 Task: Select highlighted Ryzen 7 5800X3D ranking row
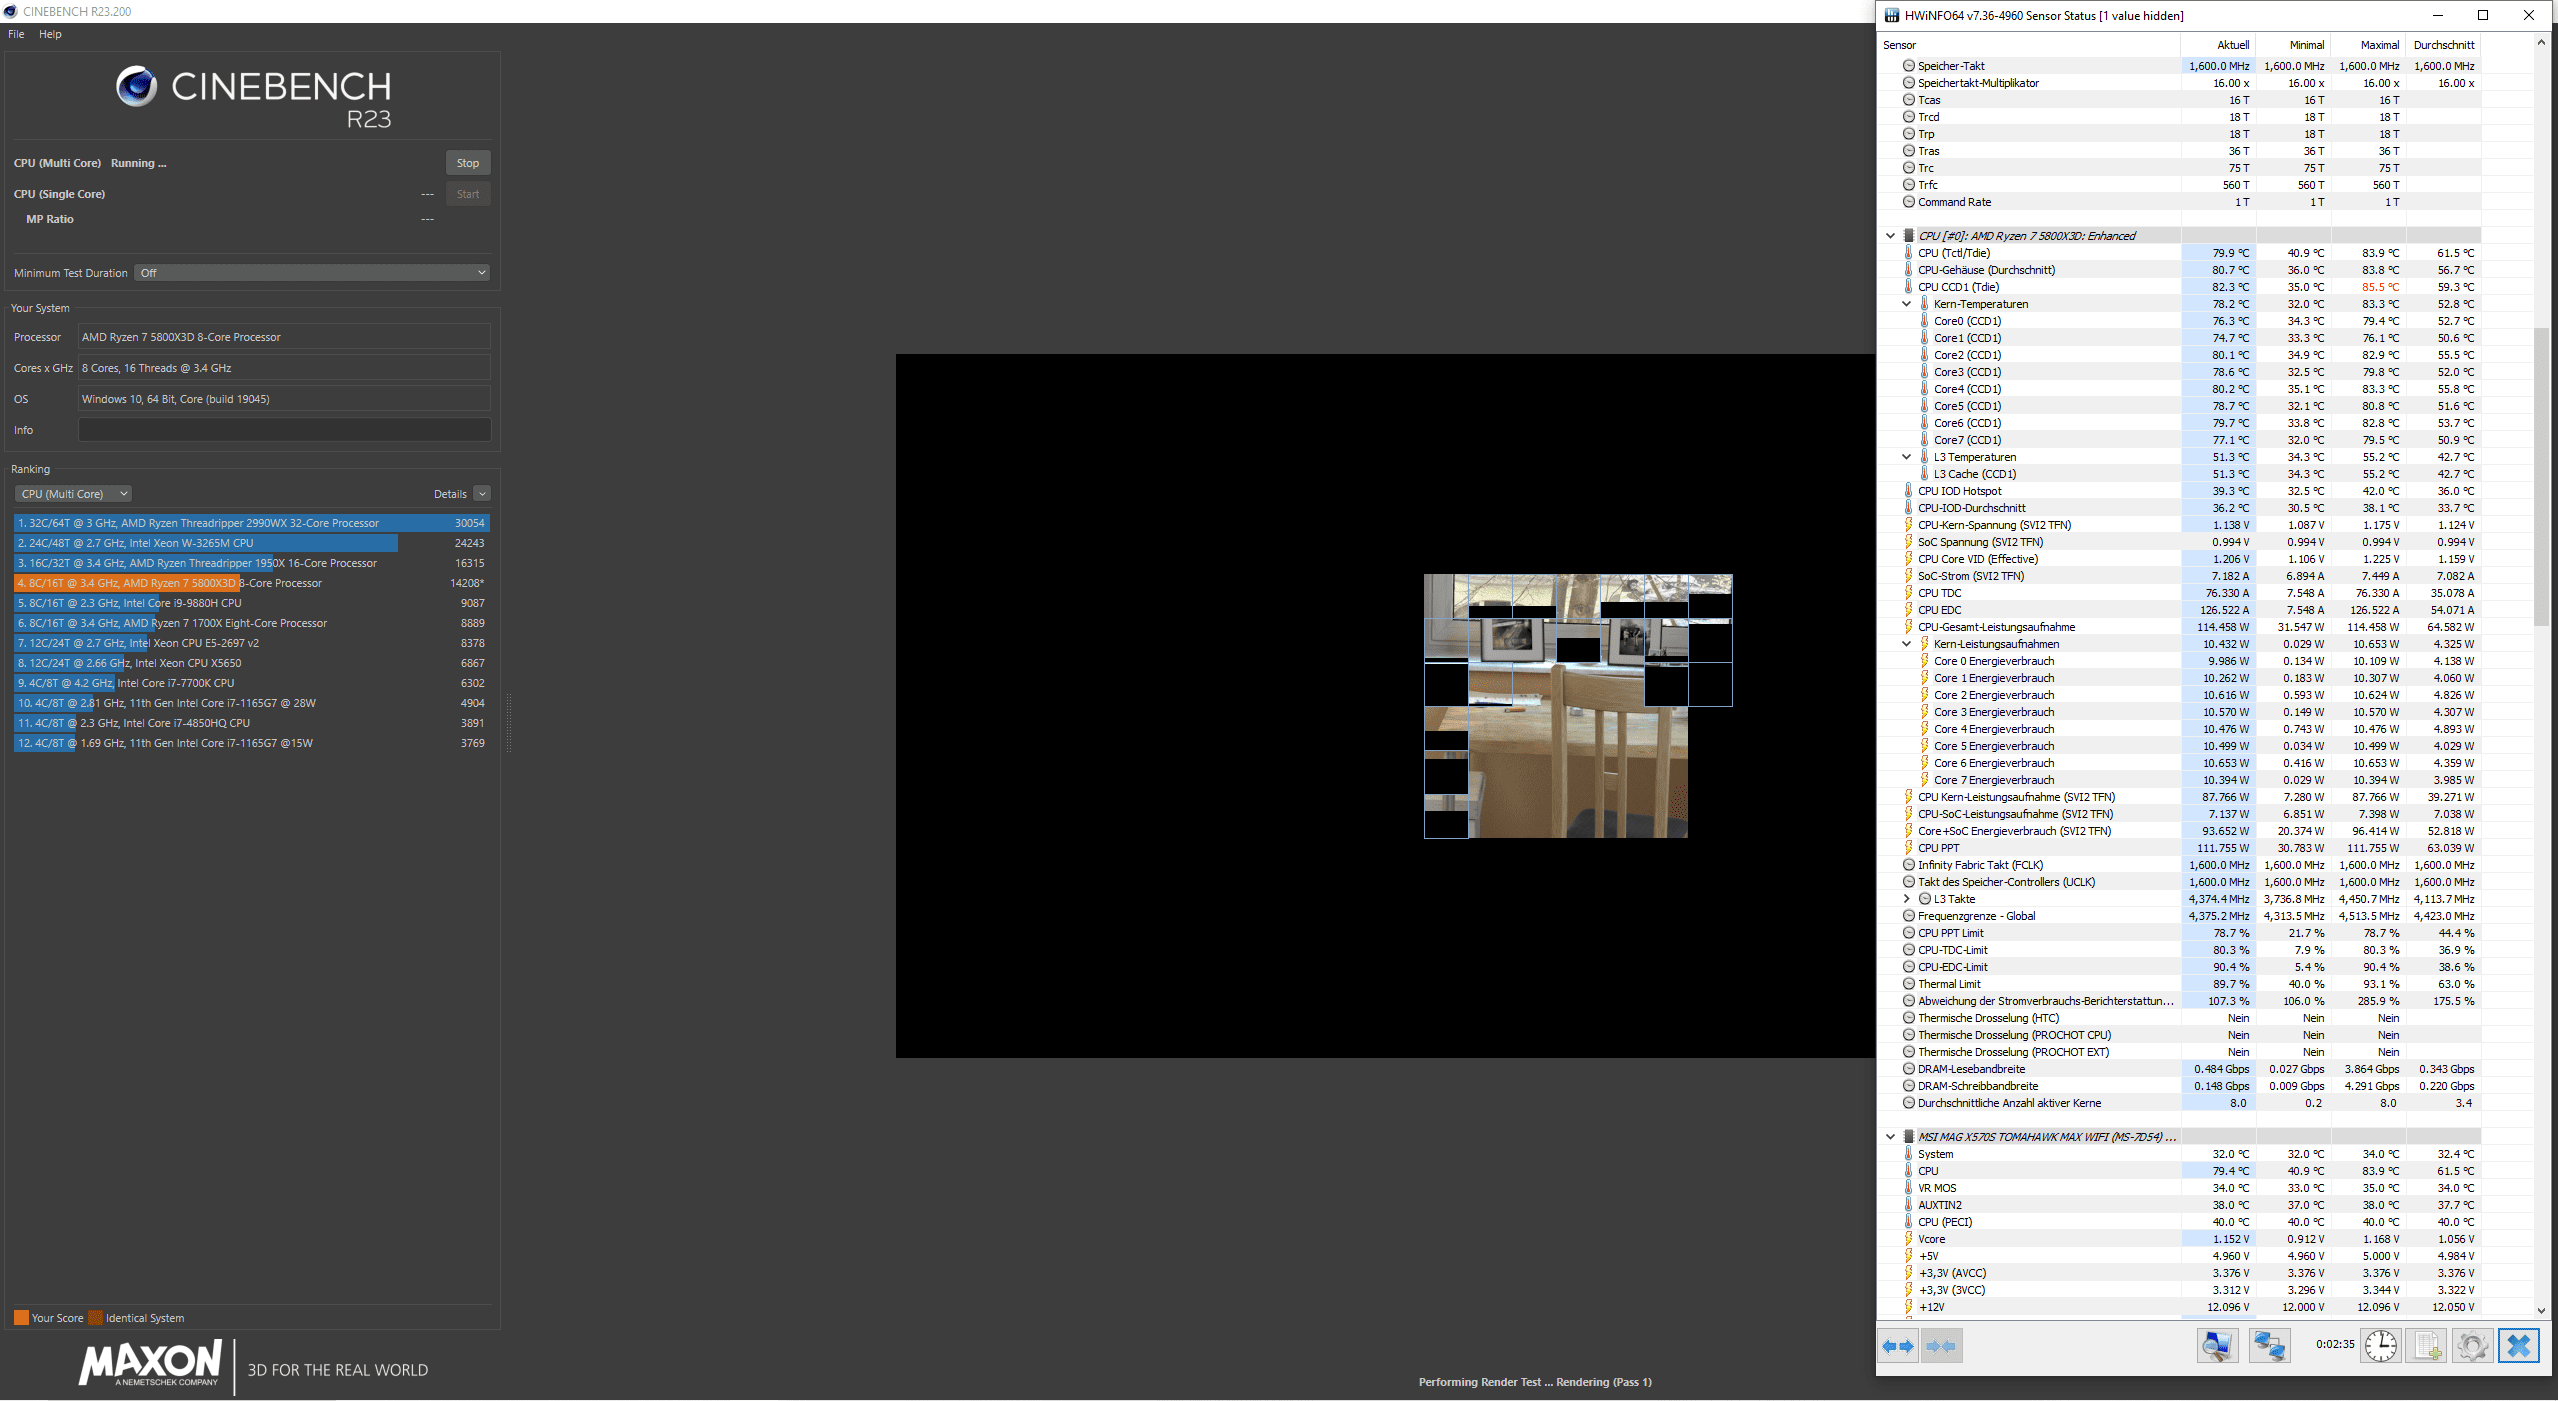click(x=251, y=583)
